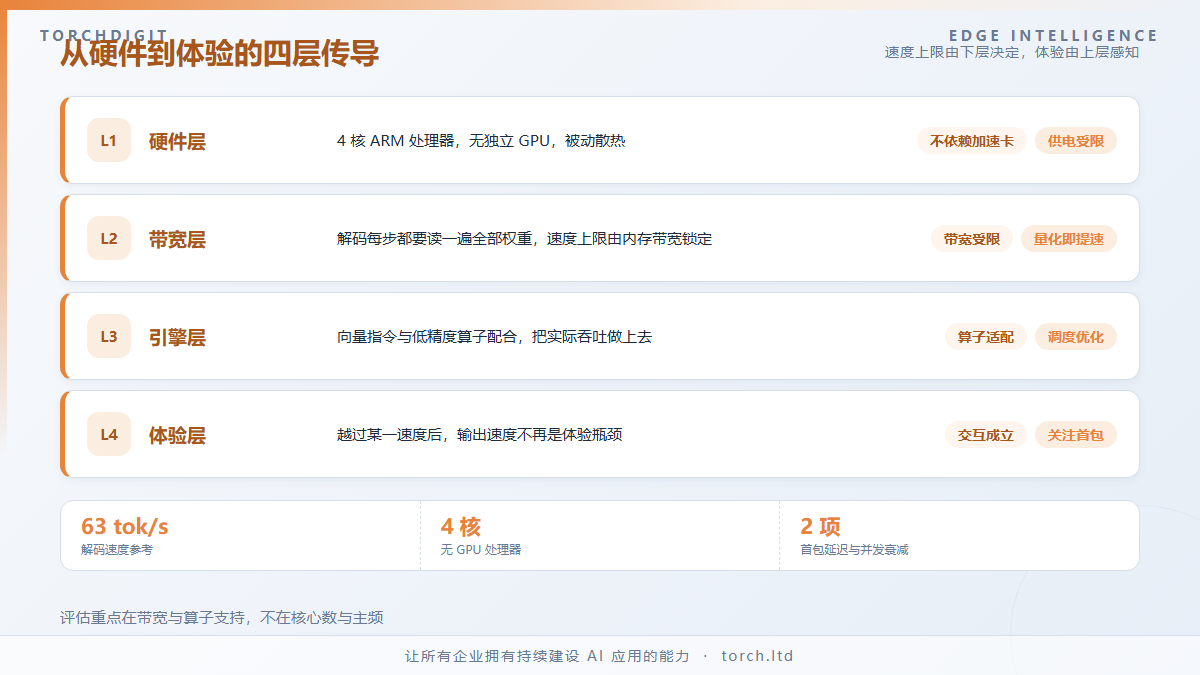Click the description 越过某一速度后，输出速度不再是体验瓶颈
Screen dimensions: 1200x675
click(x=480, y=435)
